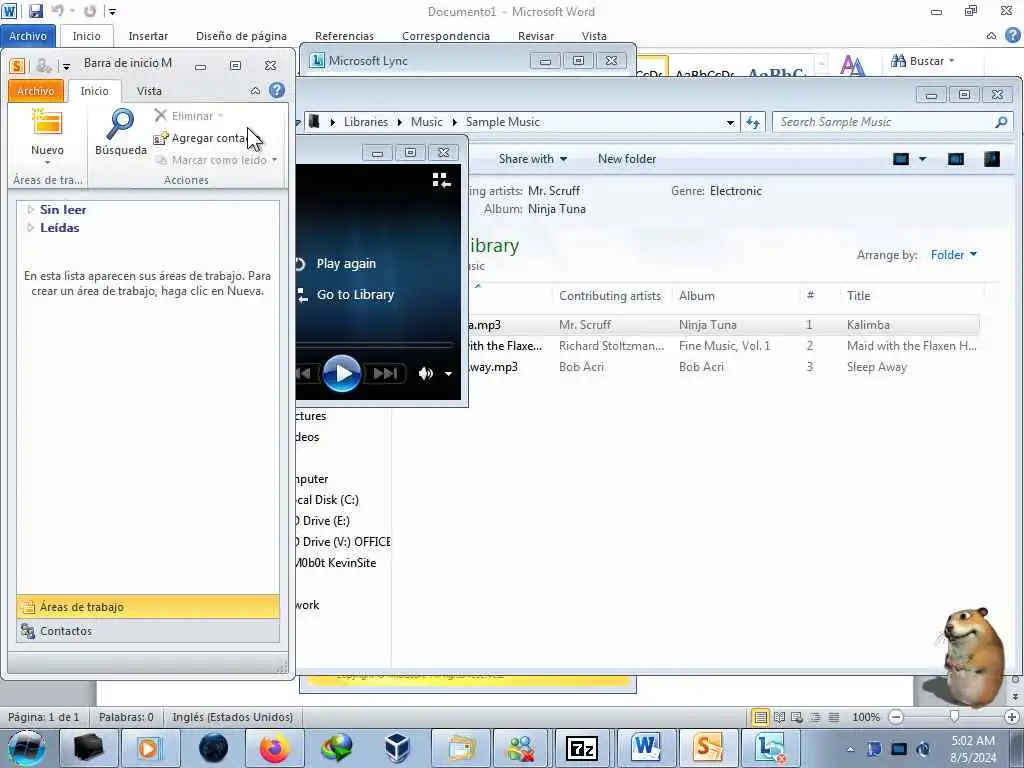Click Explorer help icon at toolbar end
Image resolution: width=1024 pixels, height=768 pixels.
tap(992, 159)
